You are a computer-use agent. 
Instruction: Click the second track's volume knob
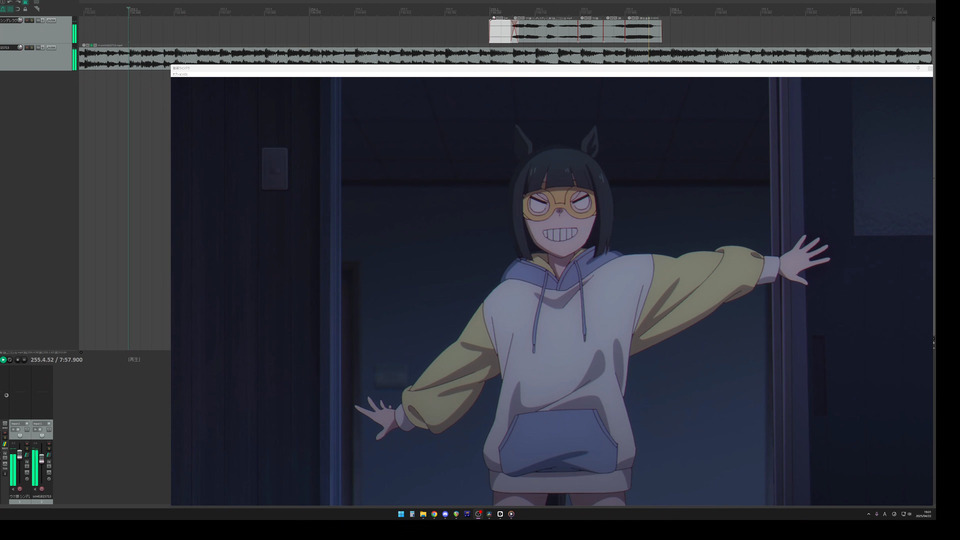[x=20, y=47]
